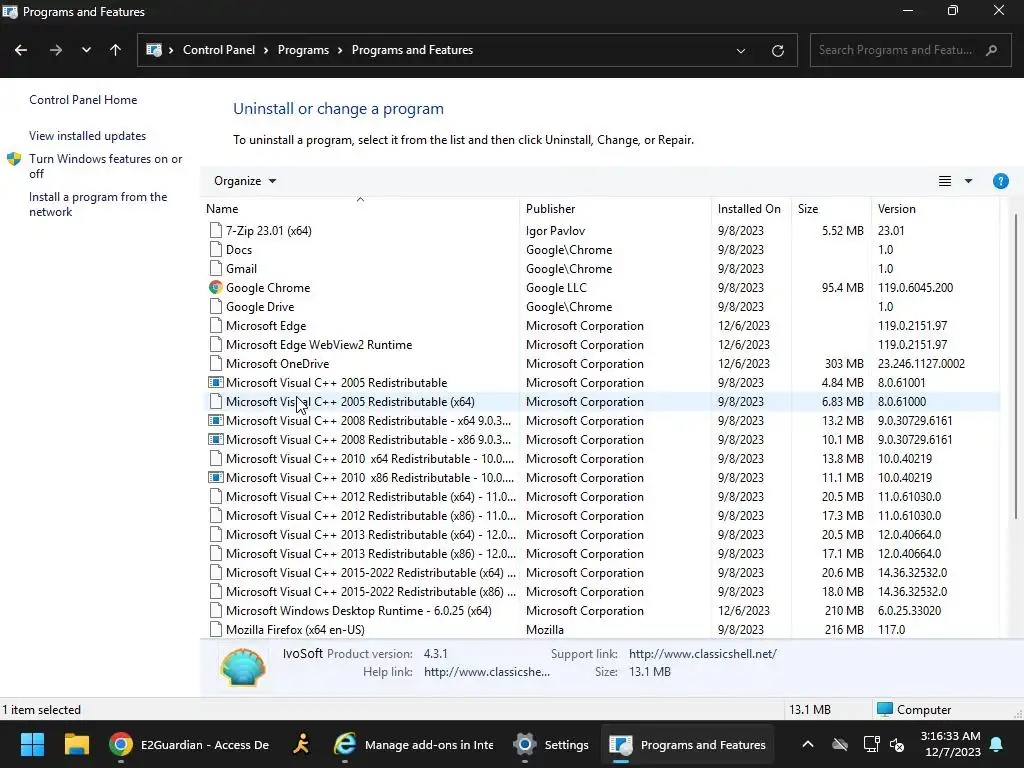1024x768 pixels.
Task: Show hidden tray icons chevron
Action: (808, 744)
